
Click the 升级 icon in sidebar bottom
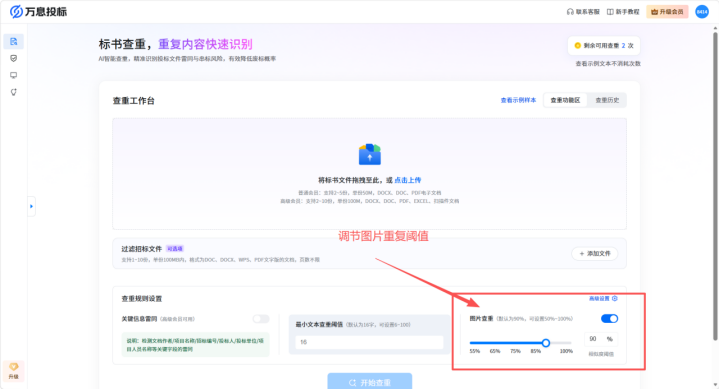click(x=14, y=371)
